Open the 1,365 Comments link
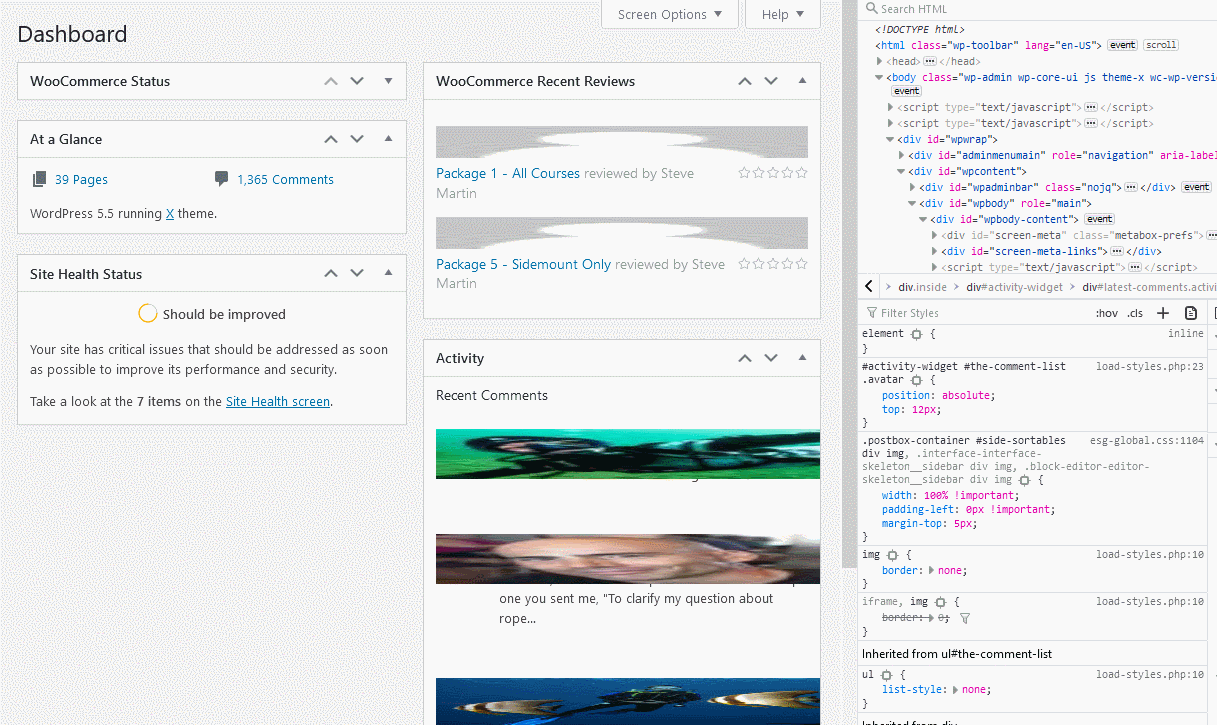 pyautogui.click(x=285, y=180)
